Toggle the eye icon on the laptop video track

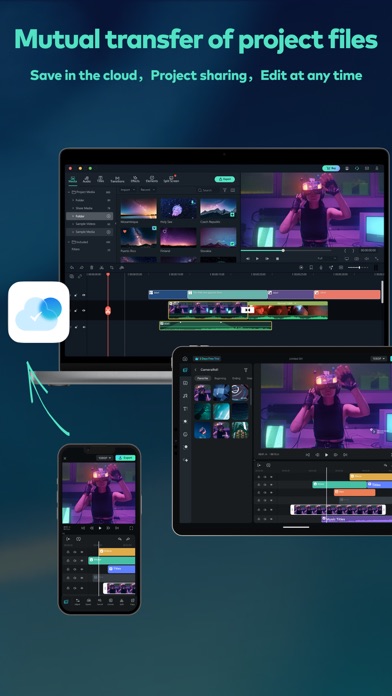[84, 311]
